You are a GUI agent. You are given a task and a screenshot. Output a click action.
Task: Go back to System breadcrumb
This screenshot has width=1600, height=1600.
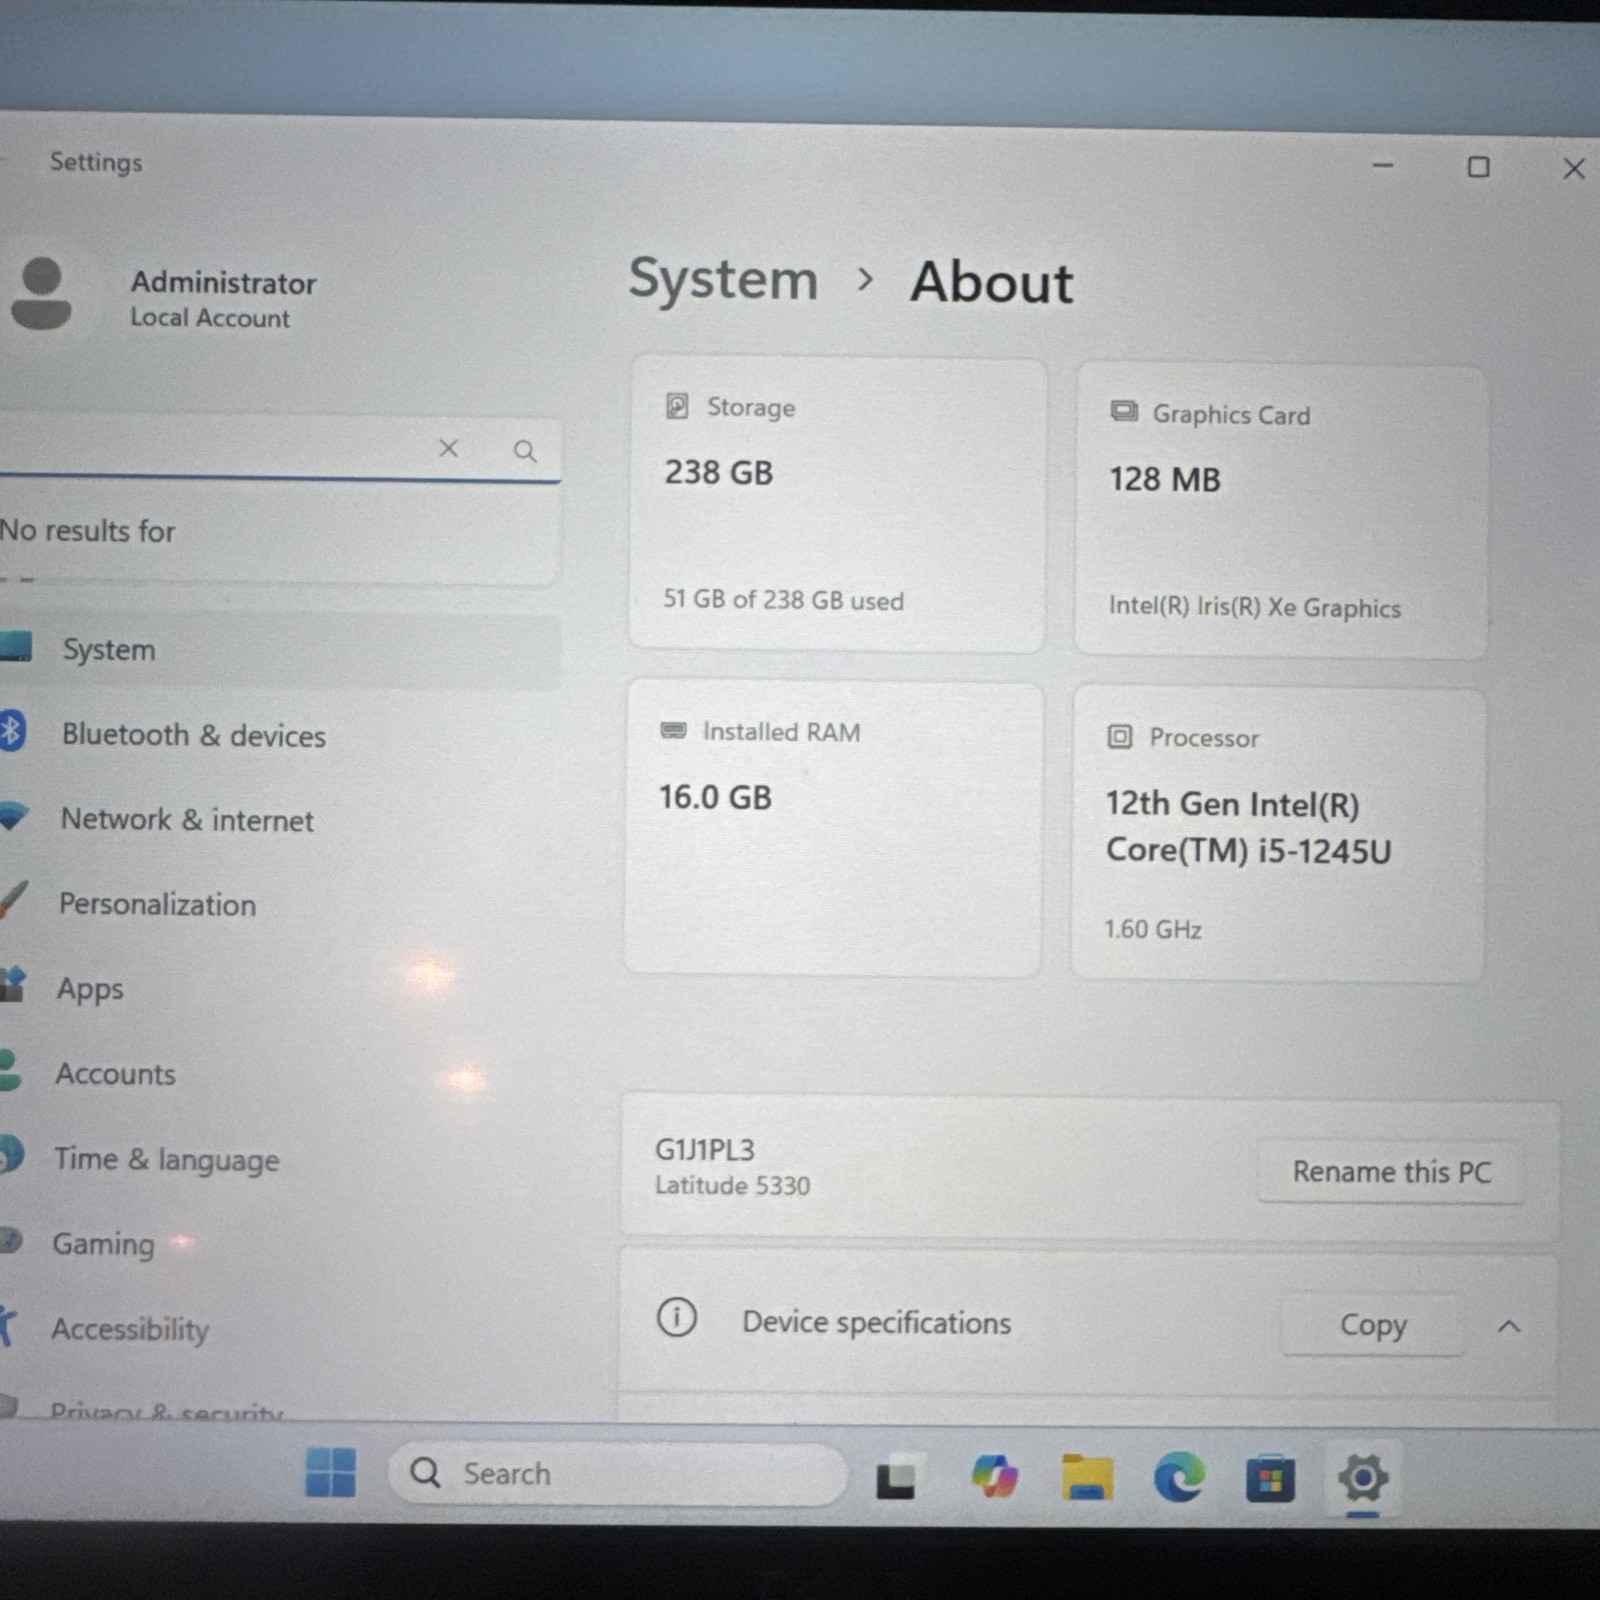(723, 279)
